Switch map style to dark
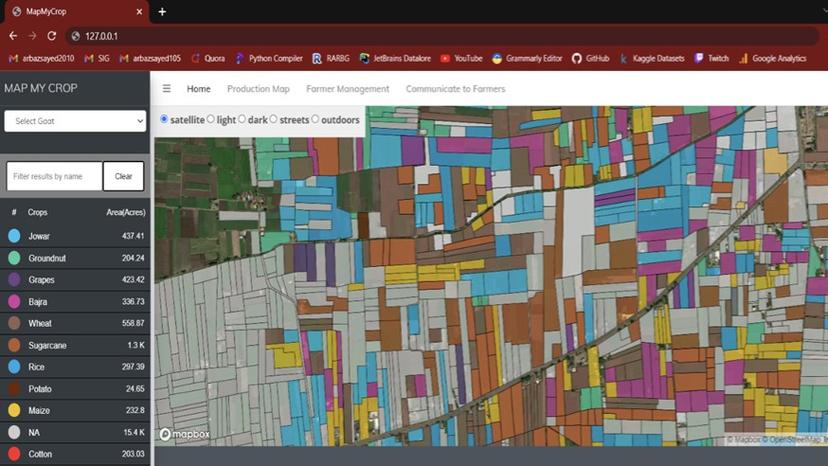828x466 pixels. click(242, 120)
